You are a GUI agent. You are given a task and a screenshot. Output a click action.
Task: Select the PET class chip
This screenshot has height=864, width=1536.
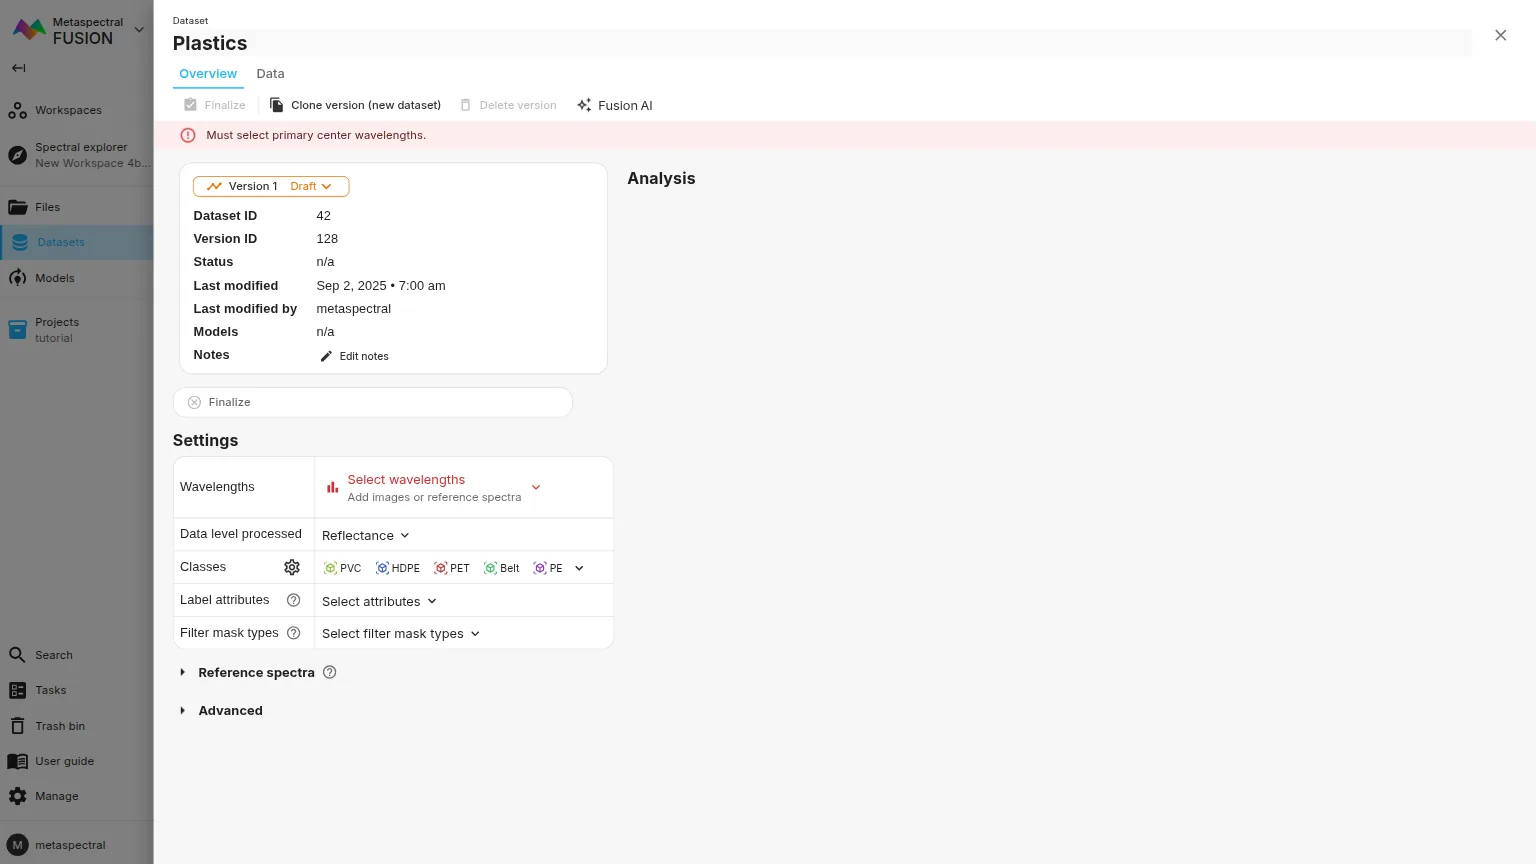tap(452, 568)
